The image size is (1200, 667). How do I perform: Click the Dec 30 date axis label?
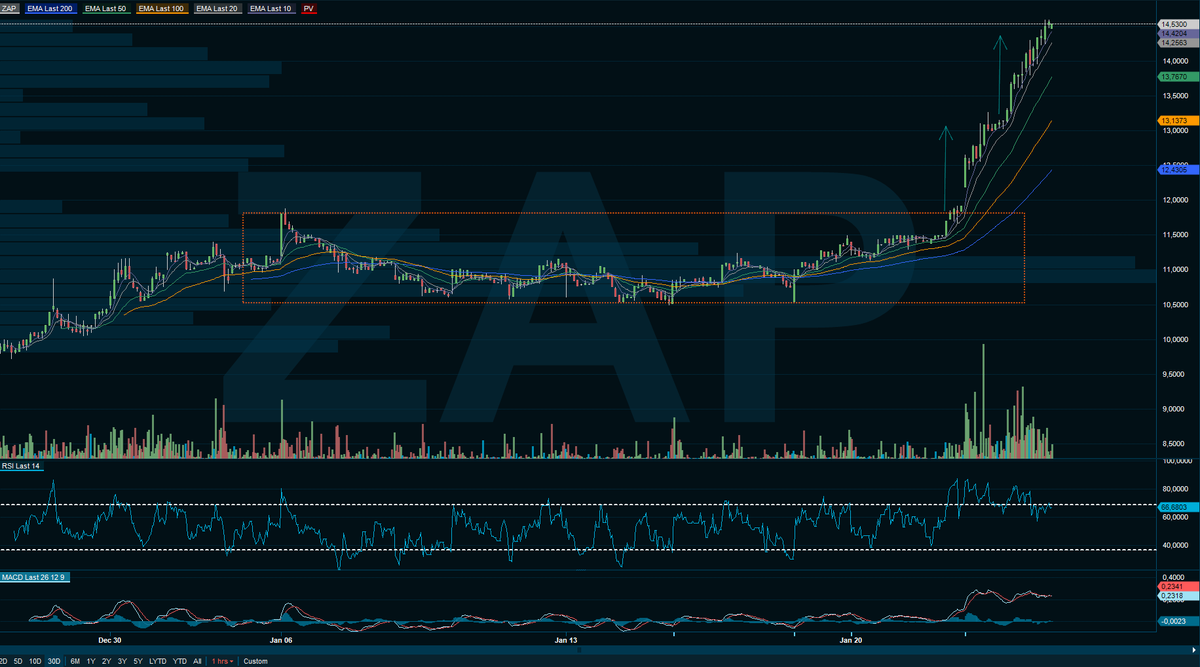point(110,639)
